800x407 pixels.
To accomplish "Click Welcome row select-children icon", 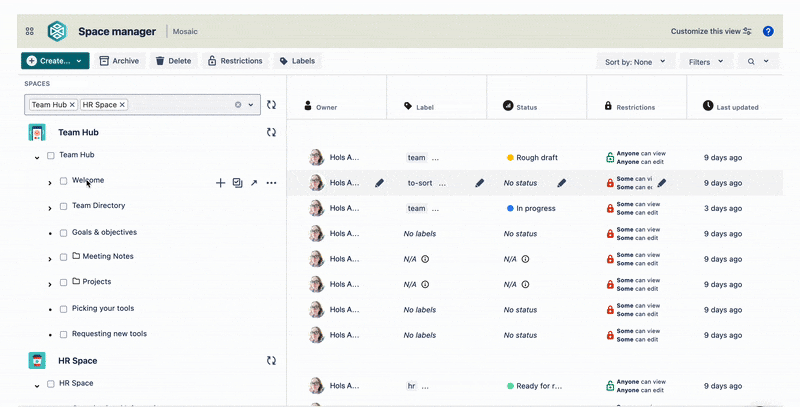I will pyautogui.click(x=237, y=183).
